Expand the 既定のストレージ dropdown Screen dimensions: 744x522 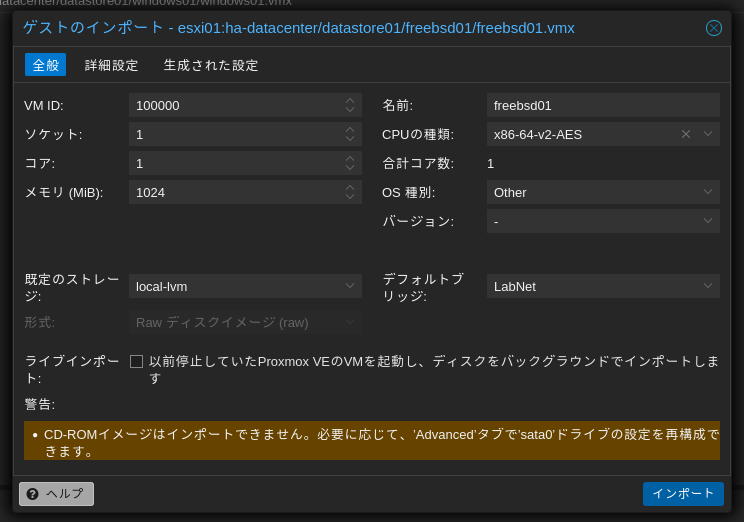click(350, 286)
